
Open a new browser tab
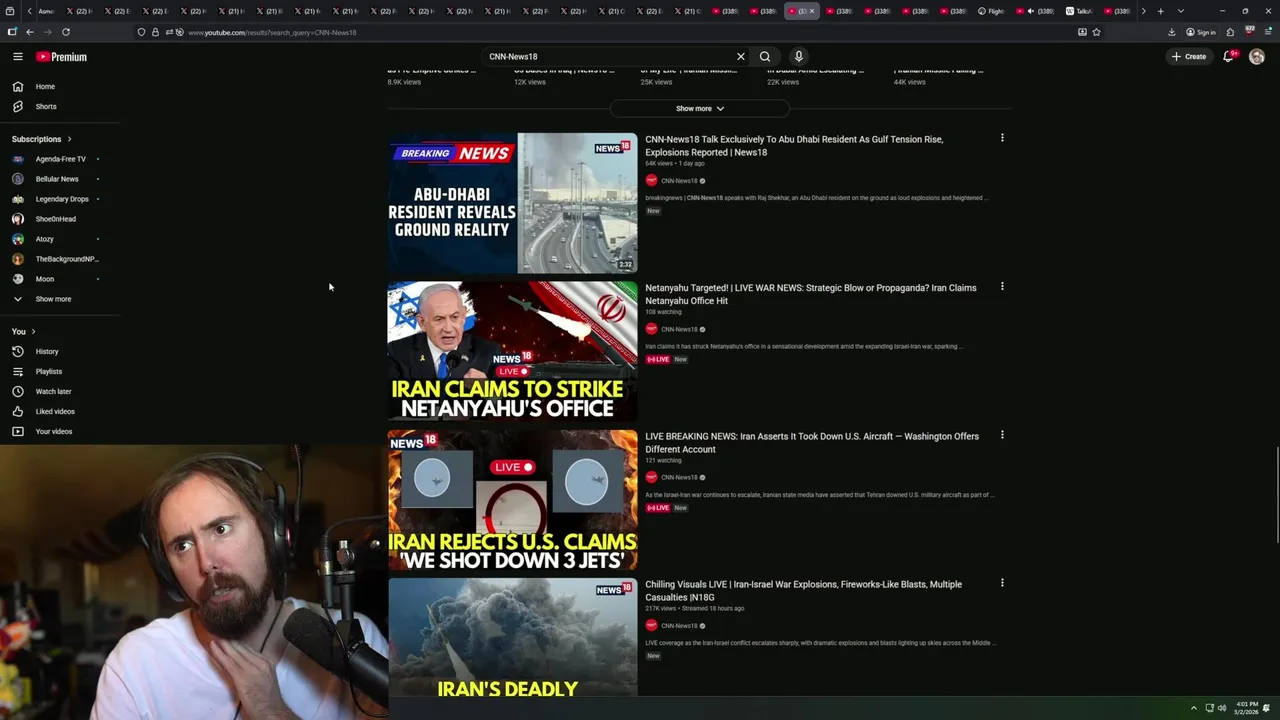tap(1160, 11)
